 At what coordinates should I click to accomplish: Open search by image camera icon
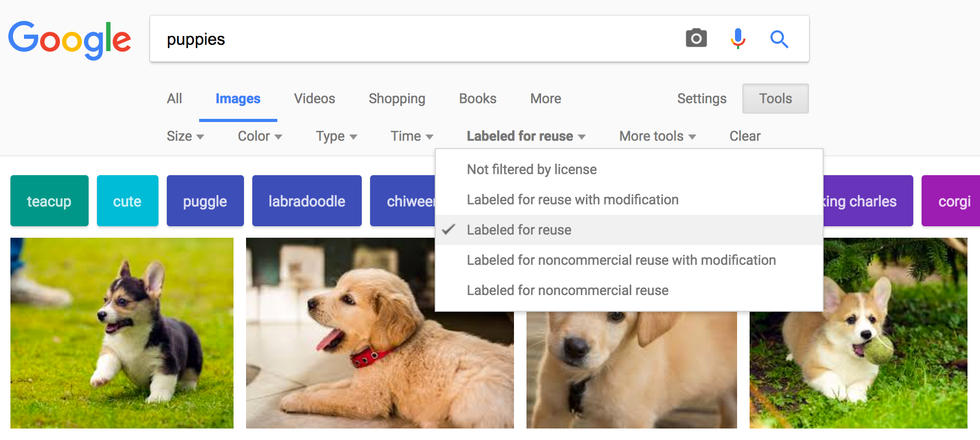click(696, 39)
